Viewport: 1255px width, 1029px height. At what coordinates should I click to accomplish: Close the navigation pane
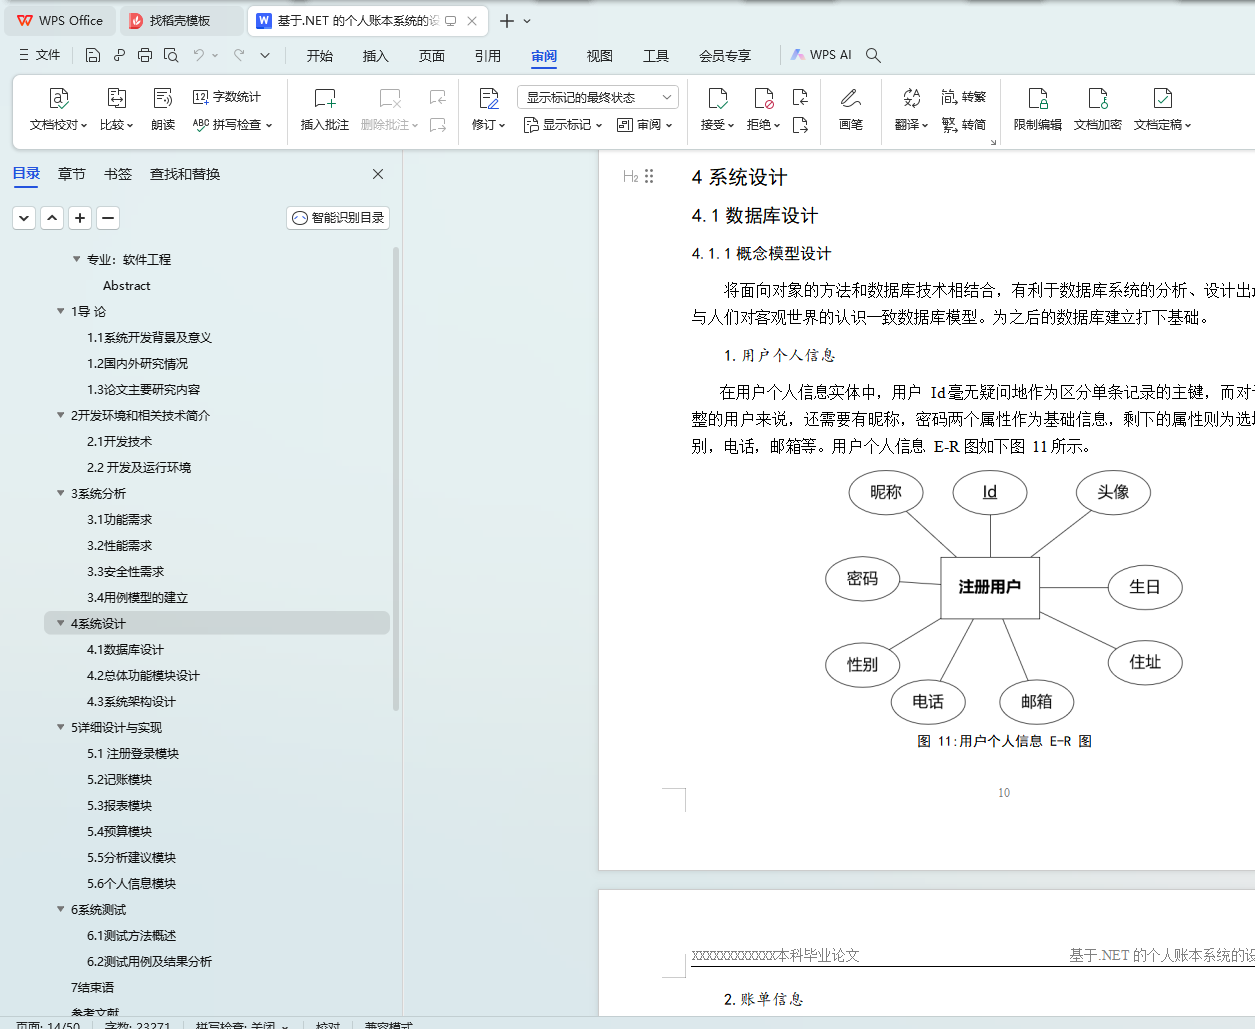click(x=378, y=174)
